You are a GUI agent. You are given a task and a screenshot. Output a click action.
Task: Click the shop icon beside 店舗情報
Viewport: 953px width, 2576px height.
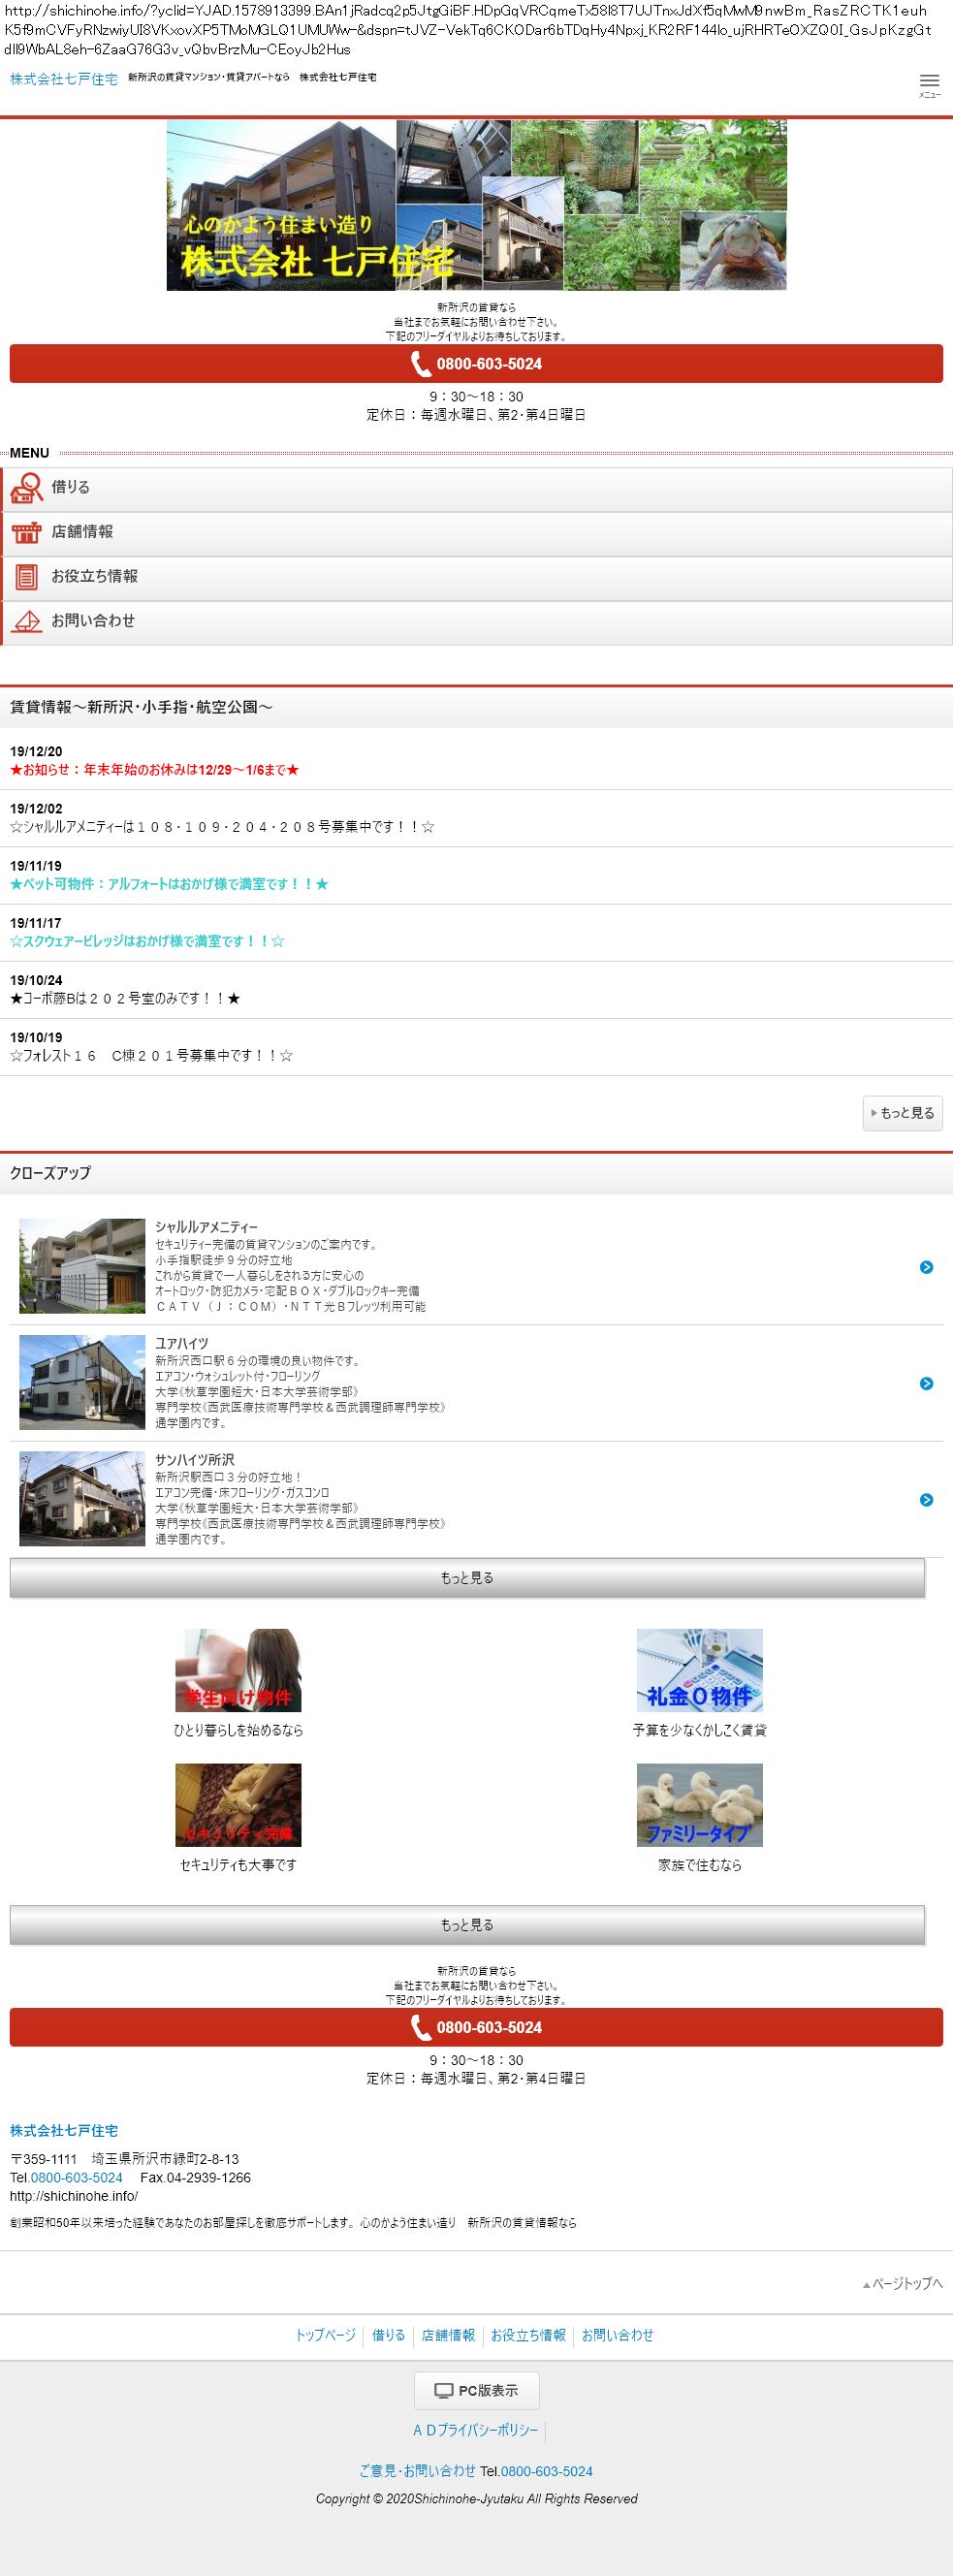point(27,532)
